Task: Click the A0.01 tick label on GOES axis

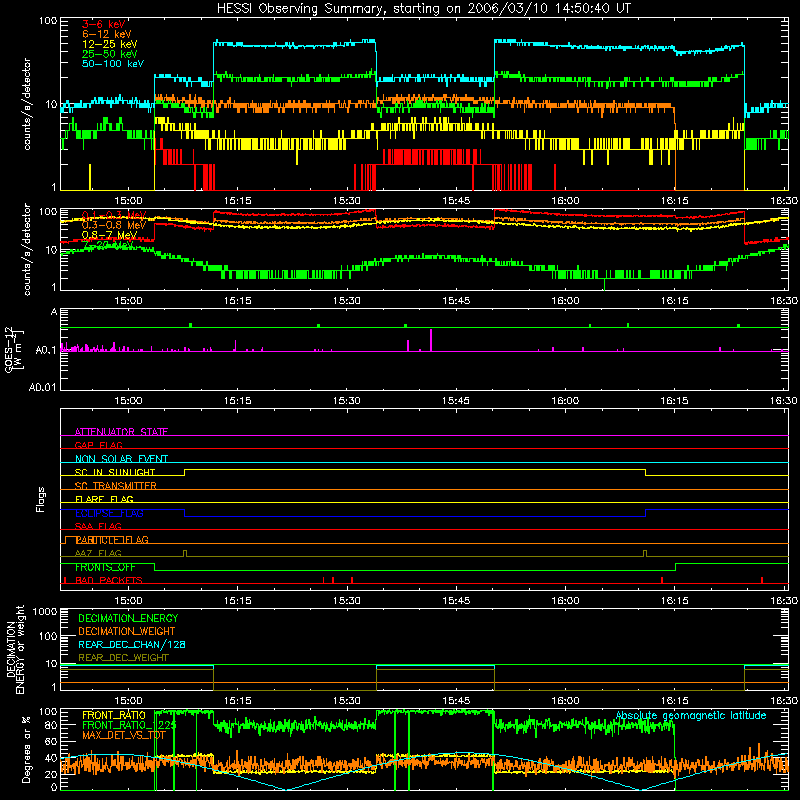Action: 43,387
